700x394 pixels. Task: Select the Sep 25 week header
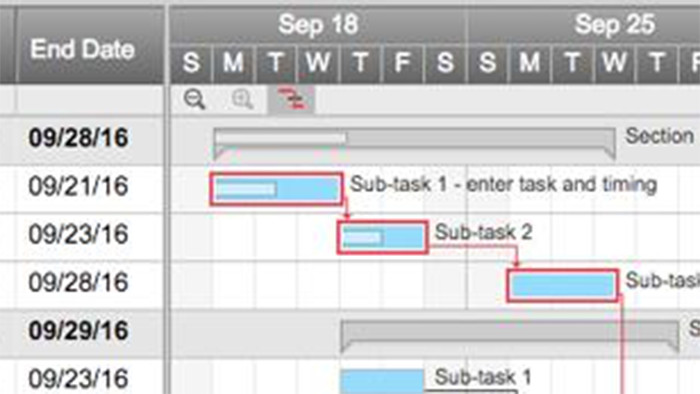(x=614, y=25)
